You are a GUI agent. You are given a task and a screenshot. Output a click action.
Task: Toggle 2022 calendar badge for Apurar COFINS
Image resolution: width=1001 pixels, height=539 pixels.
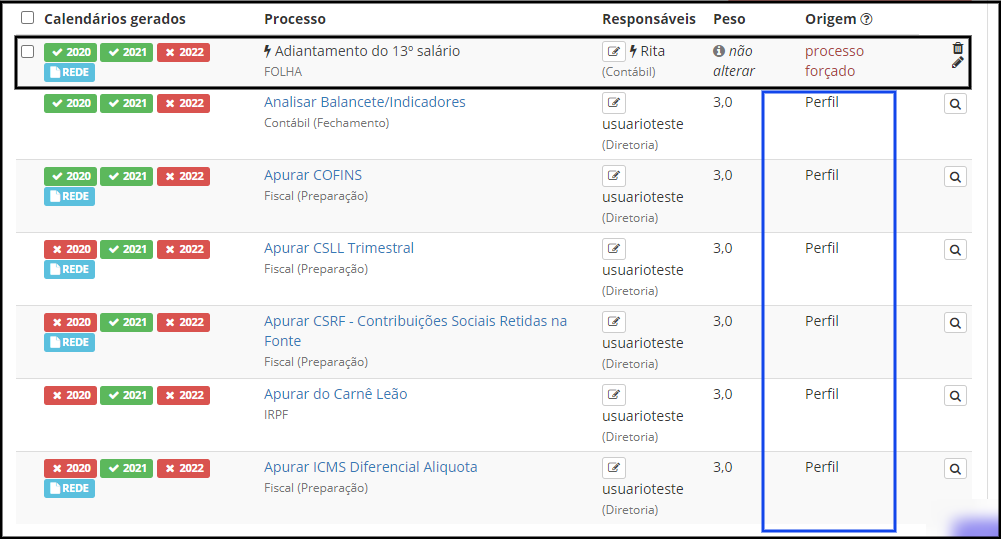click(184, 176)
